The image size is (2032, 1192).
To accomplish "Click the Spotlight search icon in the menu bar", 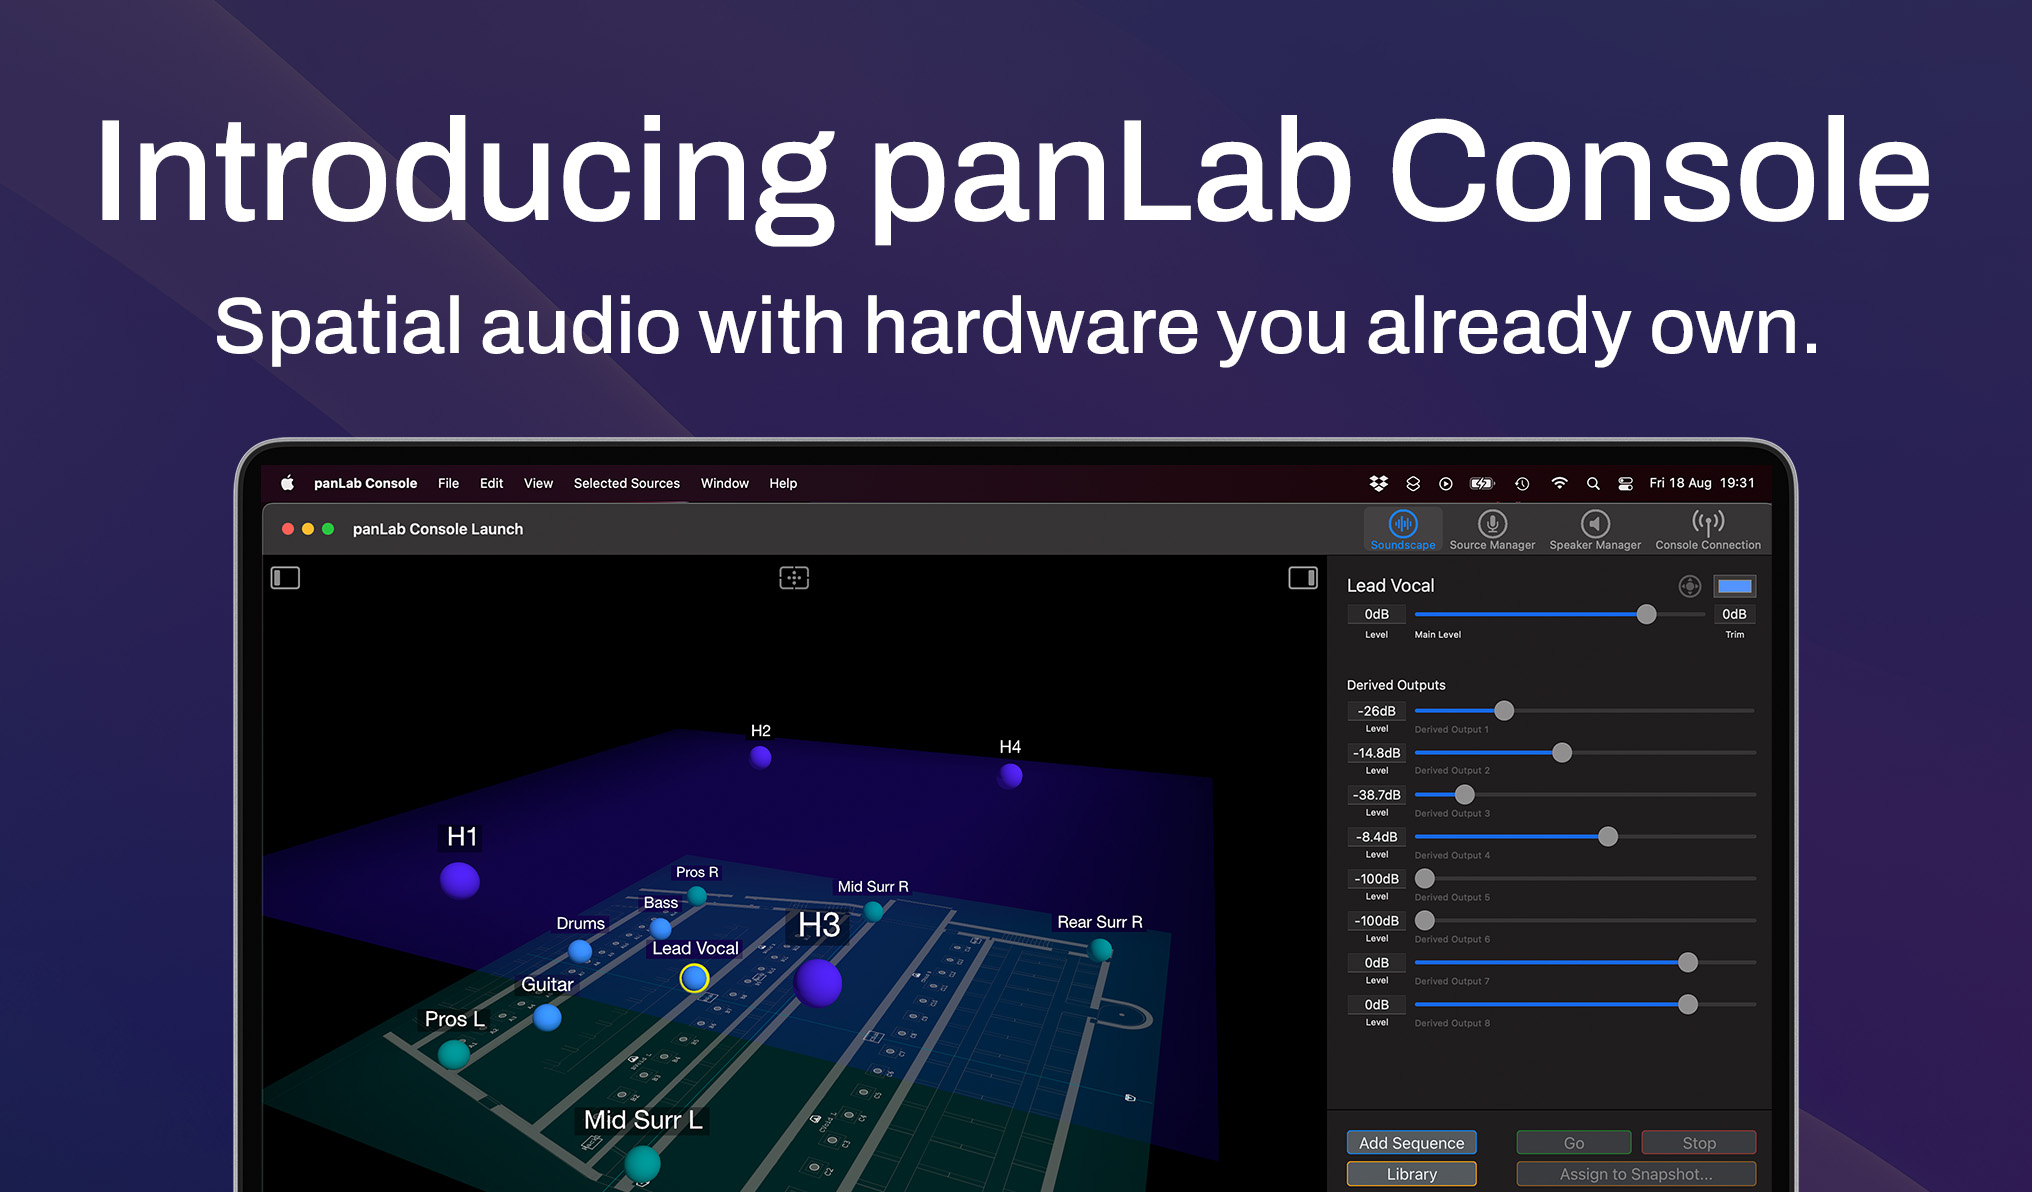I will click(x=1594, y=483).
